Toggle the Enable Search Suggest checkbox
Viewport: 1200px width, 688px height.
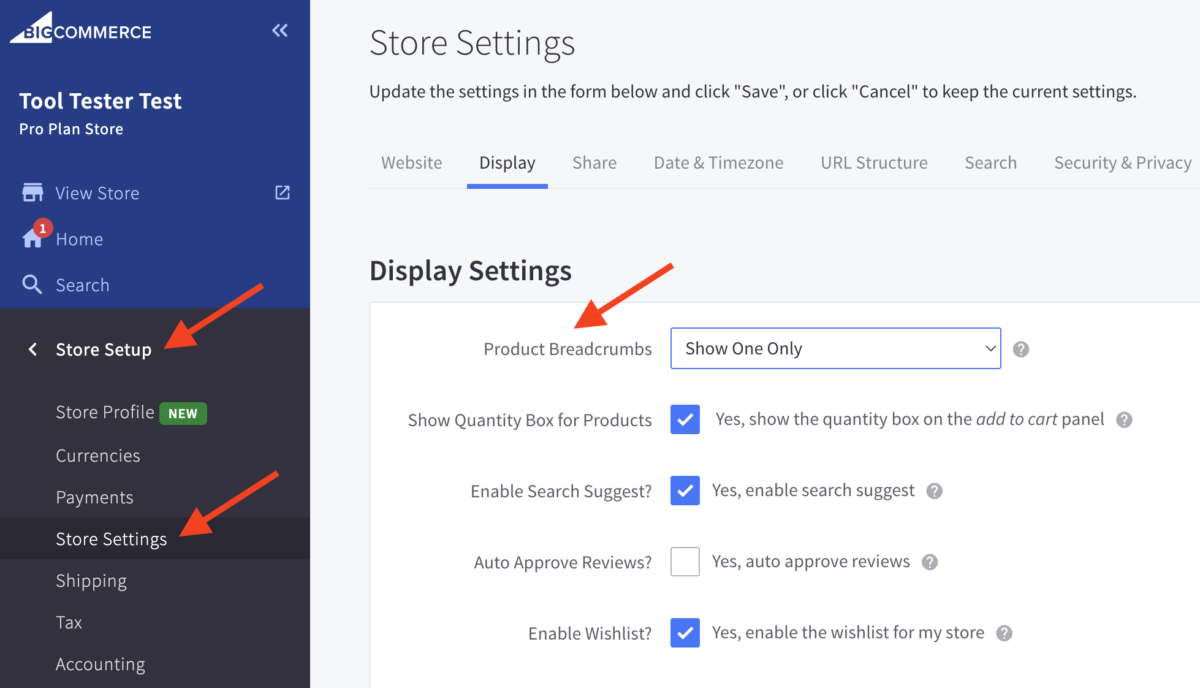pos(685,491)
